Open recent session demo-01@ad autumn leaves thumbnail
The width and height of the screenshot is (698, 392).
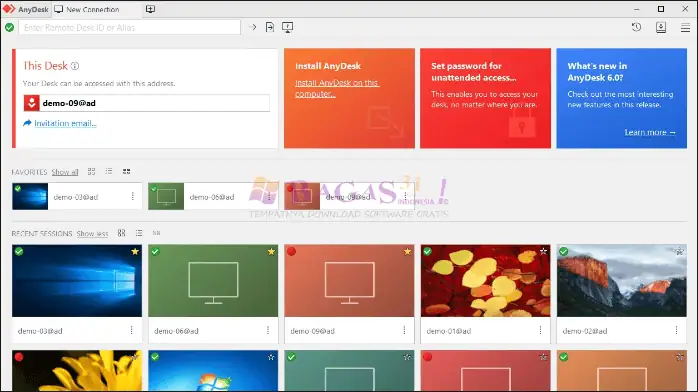486,281
